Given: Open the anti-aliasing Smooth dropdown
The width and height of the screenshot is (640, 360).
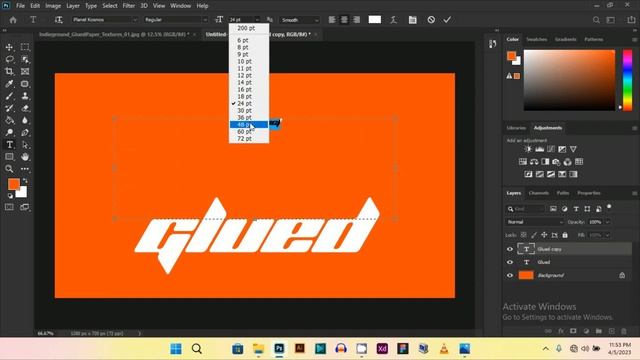Looking at the screenshot, I should (299, 20).
